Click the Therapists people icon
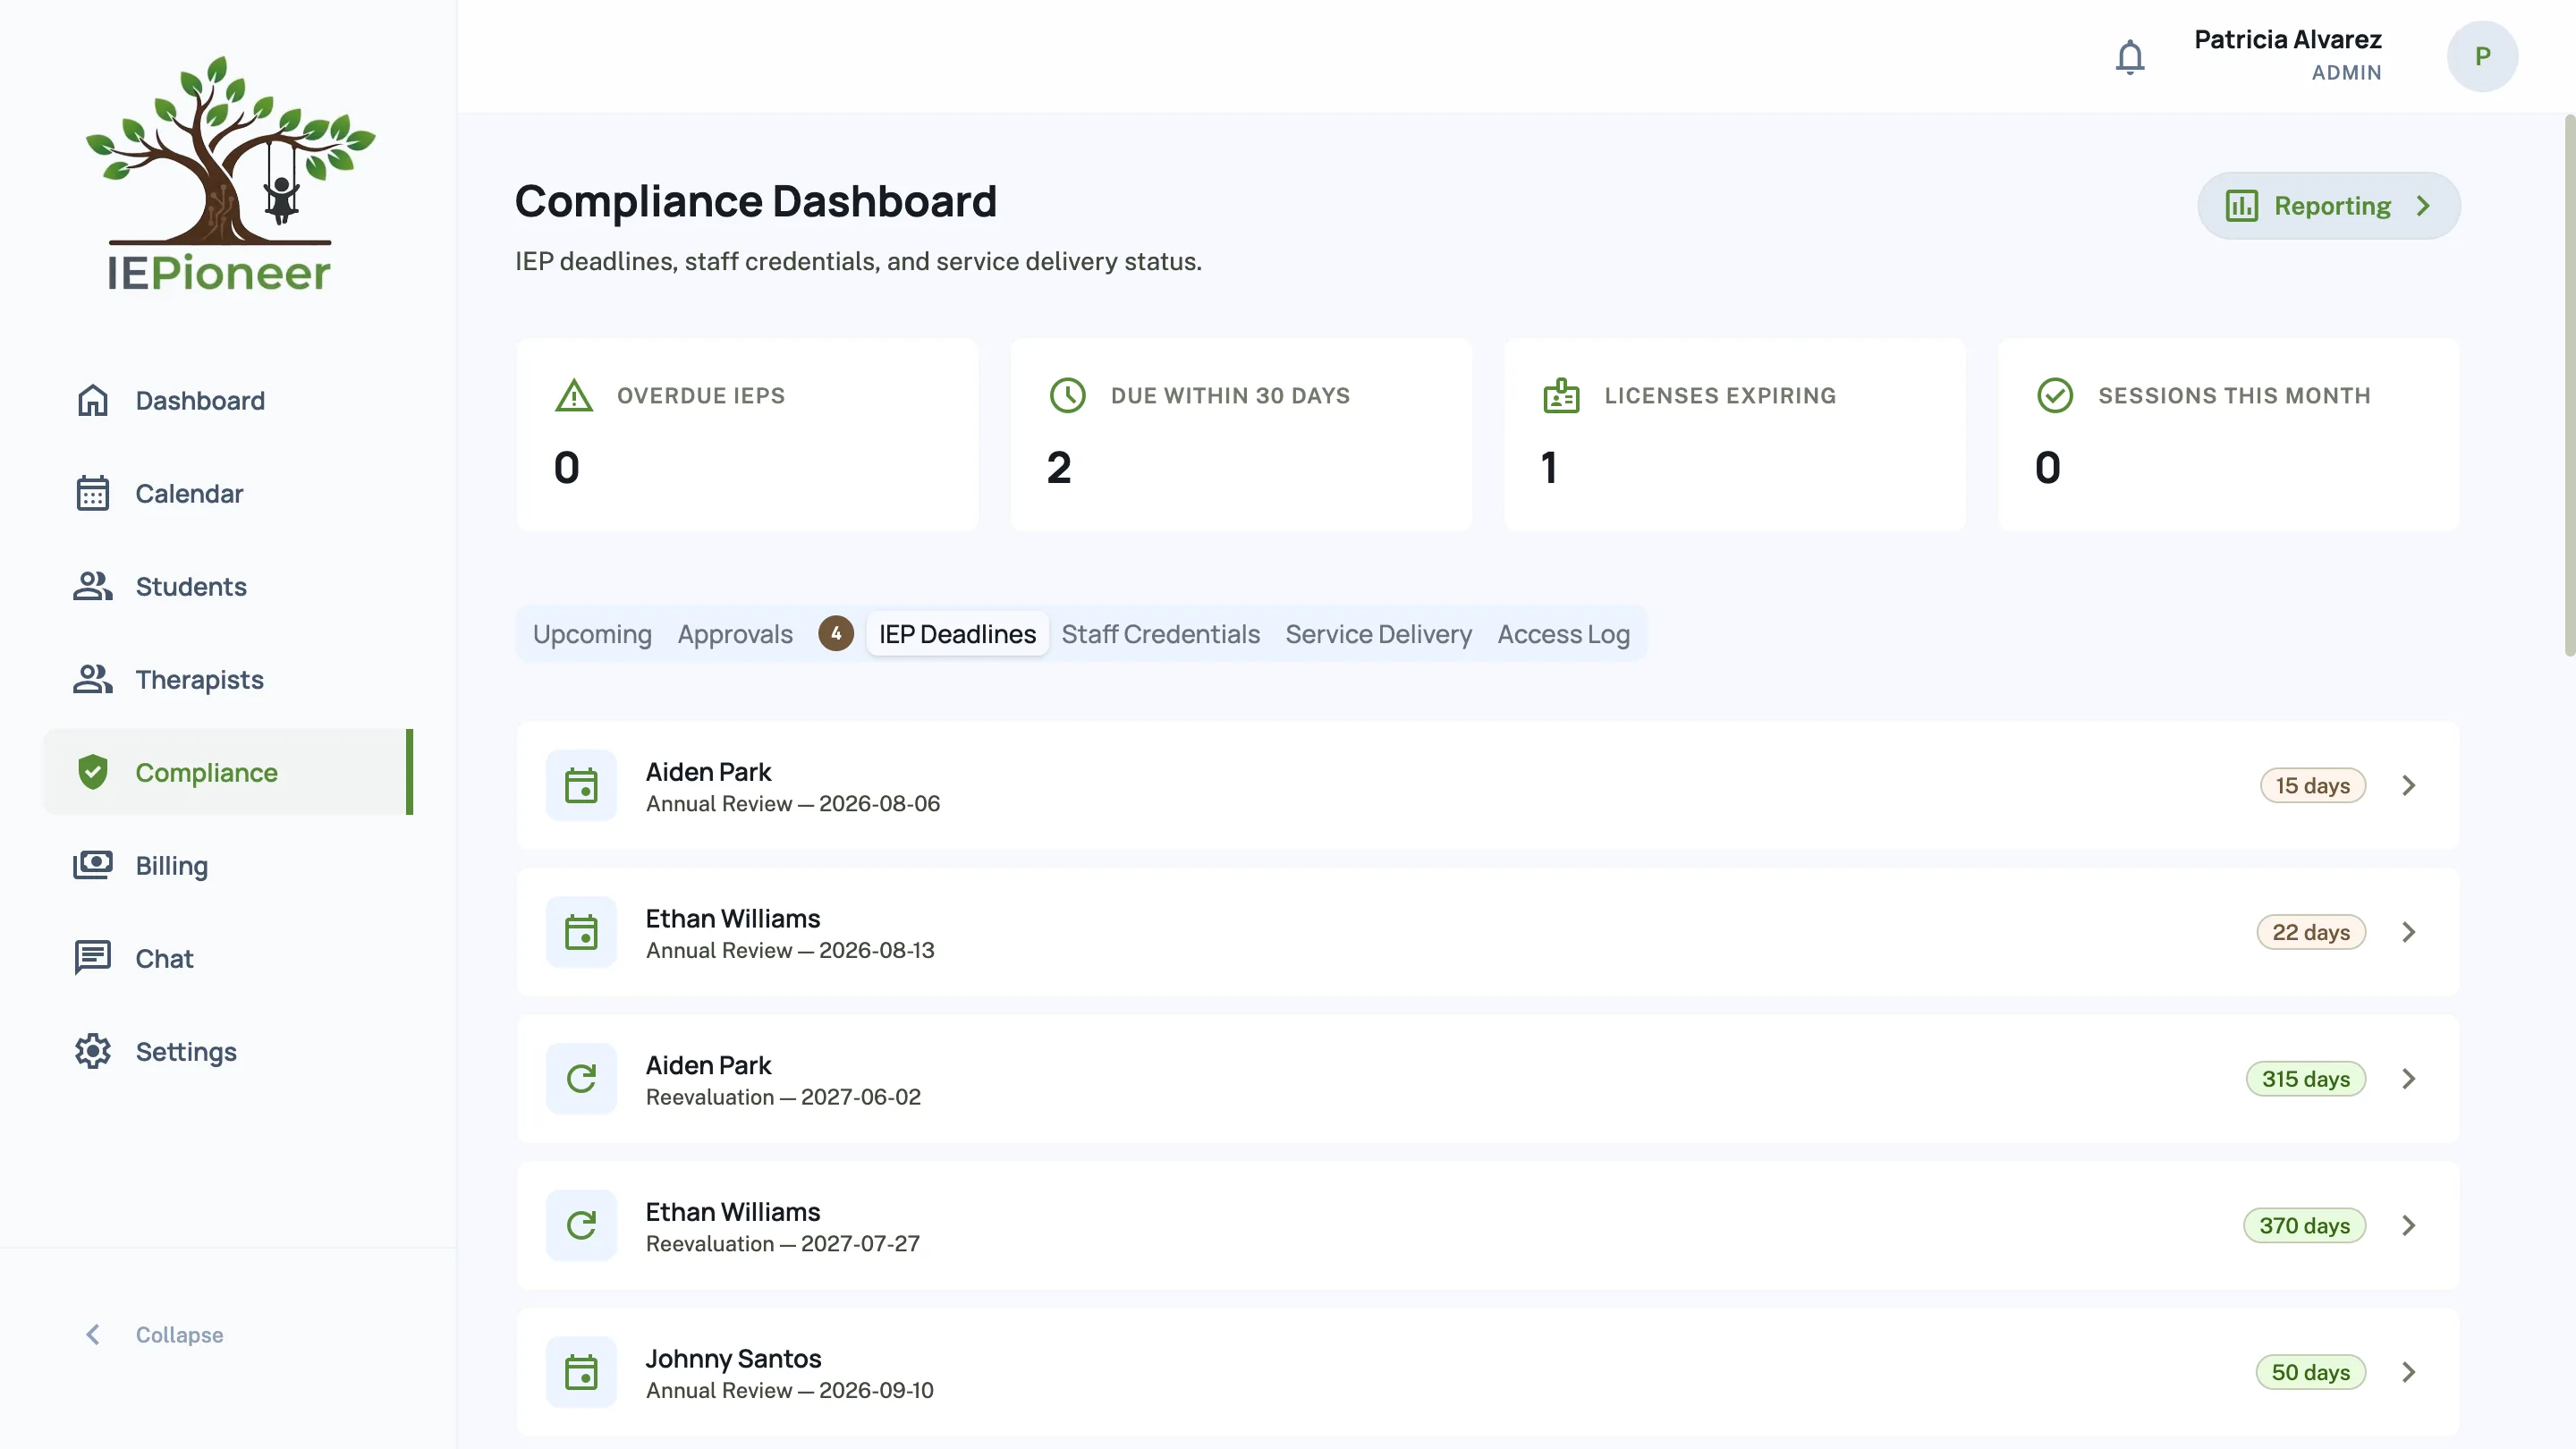The width and height of the screenshot is (2576, 1449). pyautogui.click(x=93, y=679)
